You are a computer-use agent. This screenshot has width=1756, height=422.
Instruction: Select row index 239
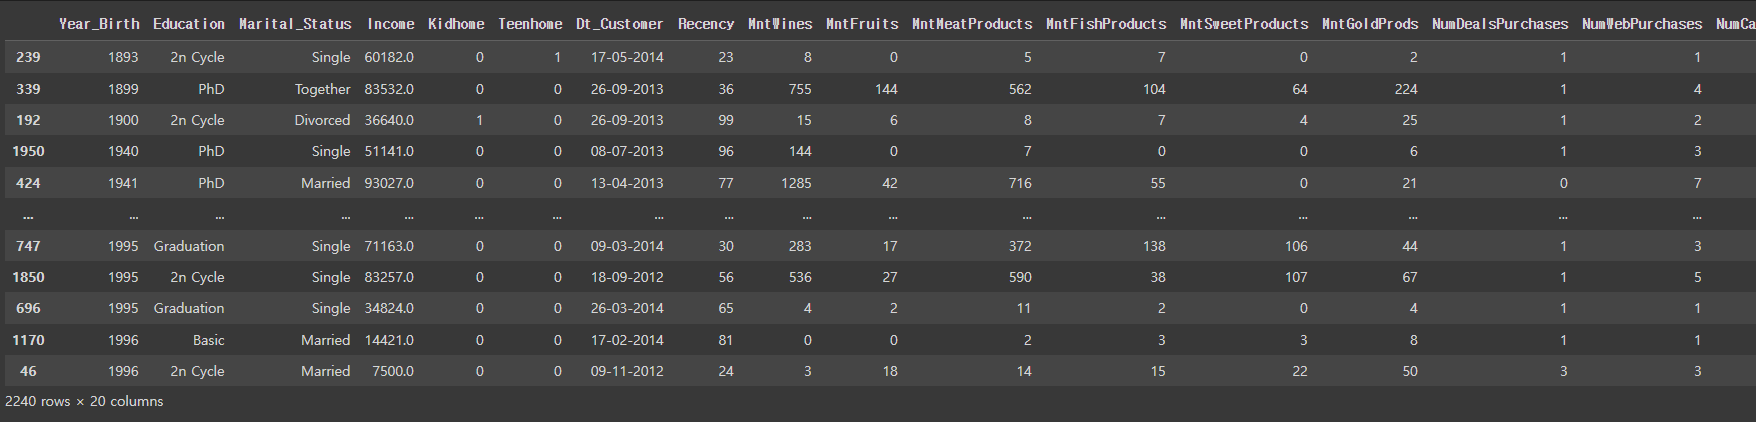[x=28, y=57]
